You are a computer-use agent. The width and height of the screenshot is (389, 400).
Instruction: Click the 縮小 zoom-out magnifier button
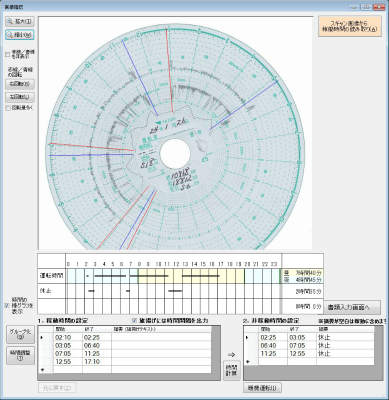click(20, 35)
